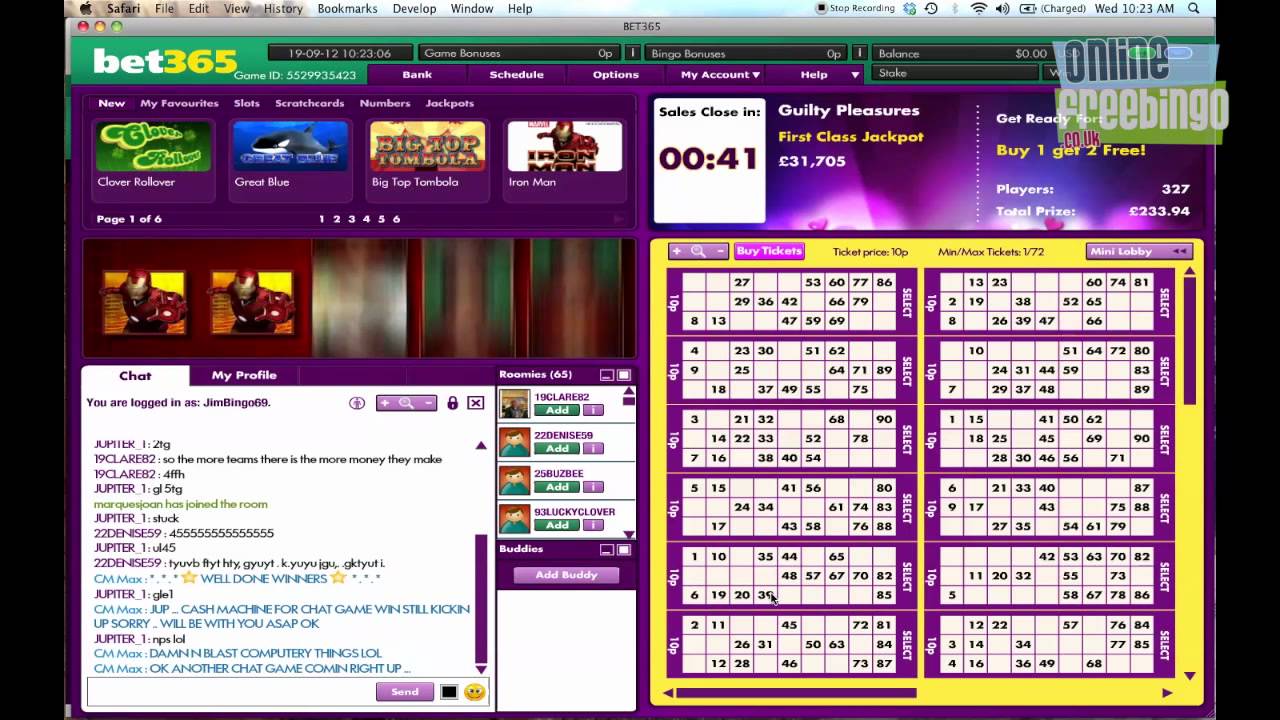Send the chat message
The width and height of the screenshot is (1280, 720).
tap(405, 692)
